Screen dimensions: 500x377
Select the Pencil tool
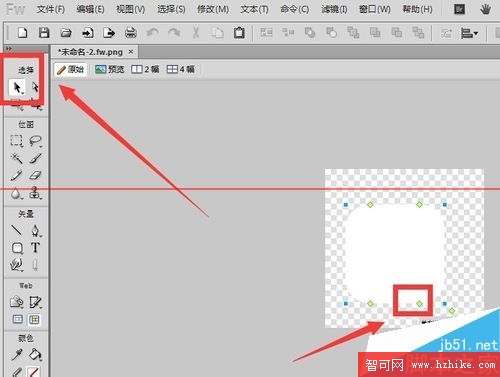(x=16, y=175)
